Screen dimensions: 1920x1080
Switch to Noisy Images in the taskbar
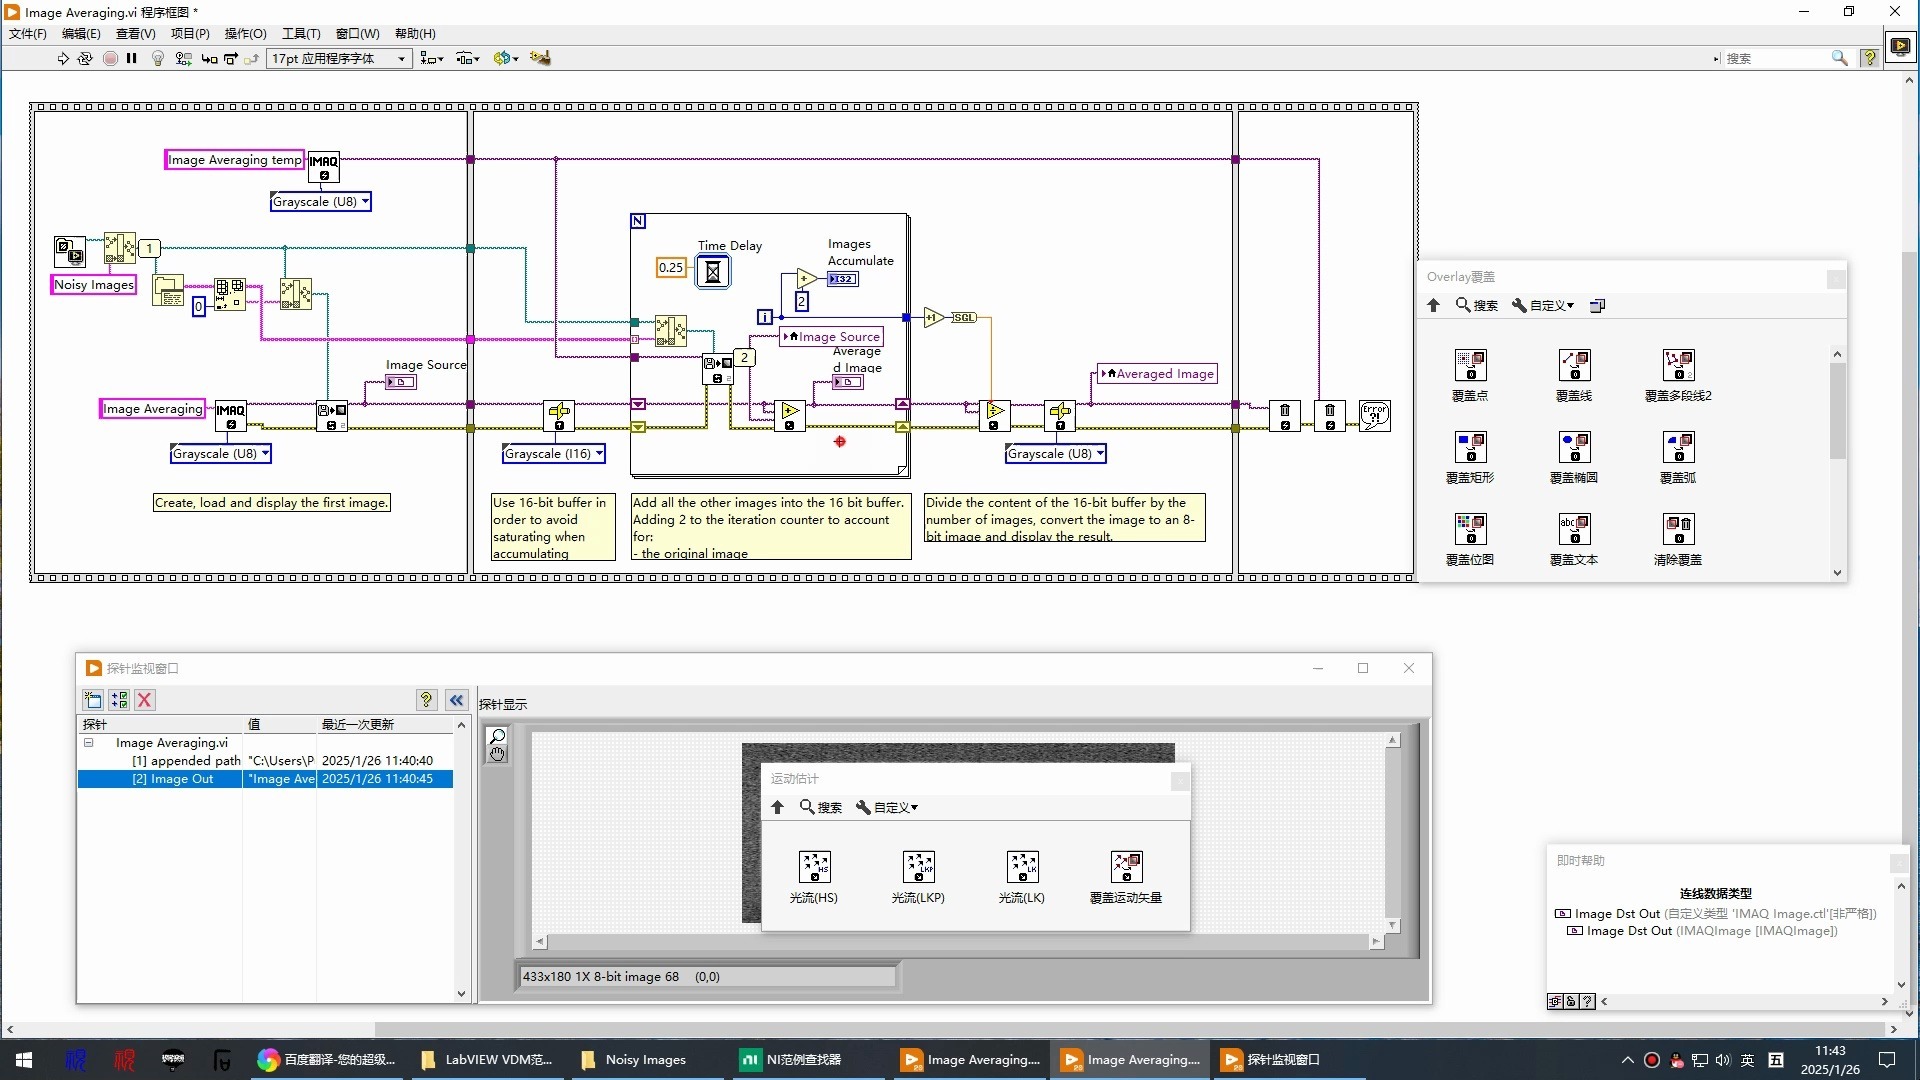coord(644,1060)
